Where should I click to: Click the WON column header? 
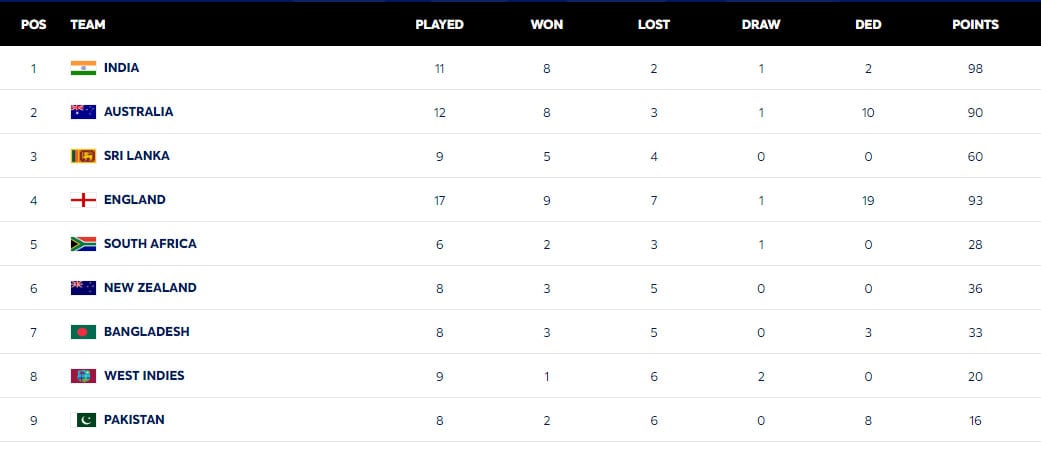[546, 25]
